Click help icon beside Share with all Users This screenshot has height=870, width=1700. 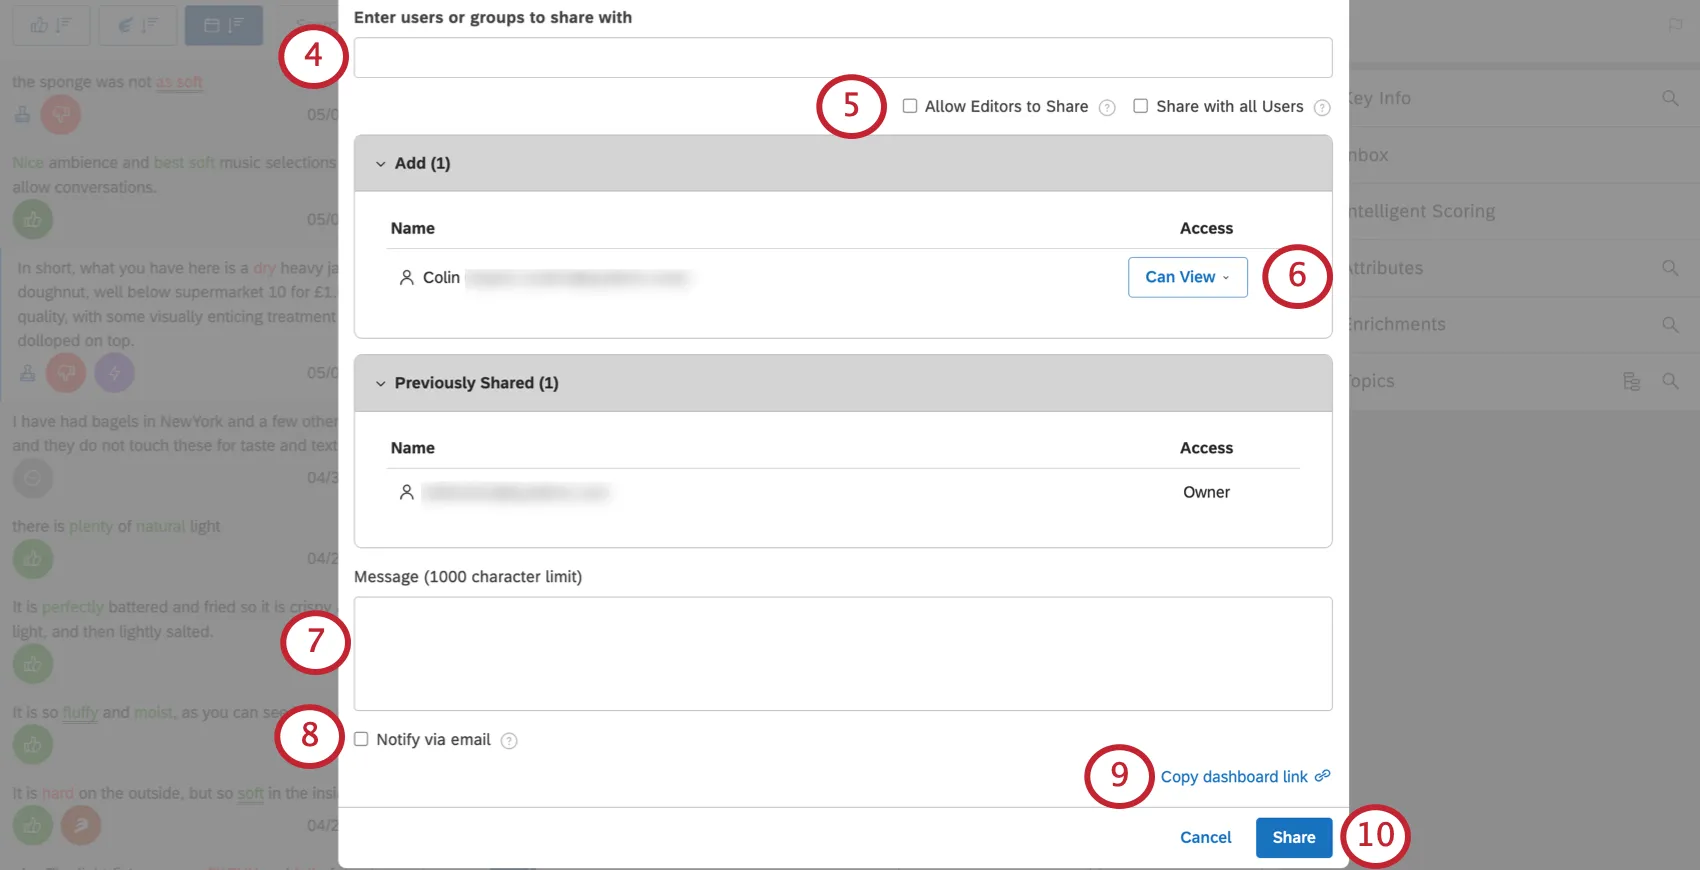click(x=1321, y=108)
